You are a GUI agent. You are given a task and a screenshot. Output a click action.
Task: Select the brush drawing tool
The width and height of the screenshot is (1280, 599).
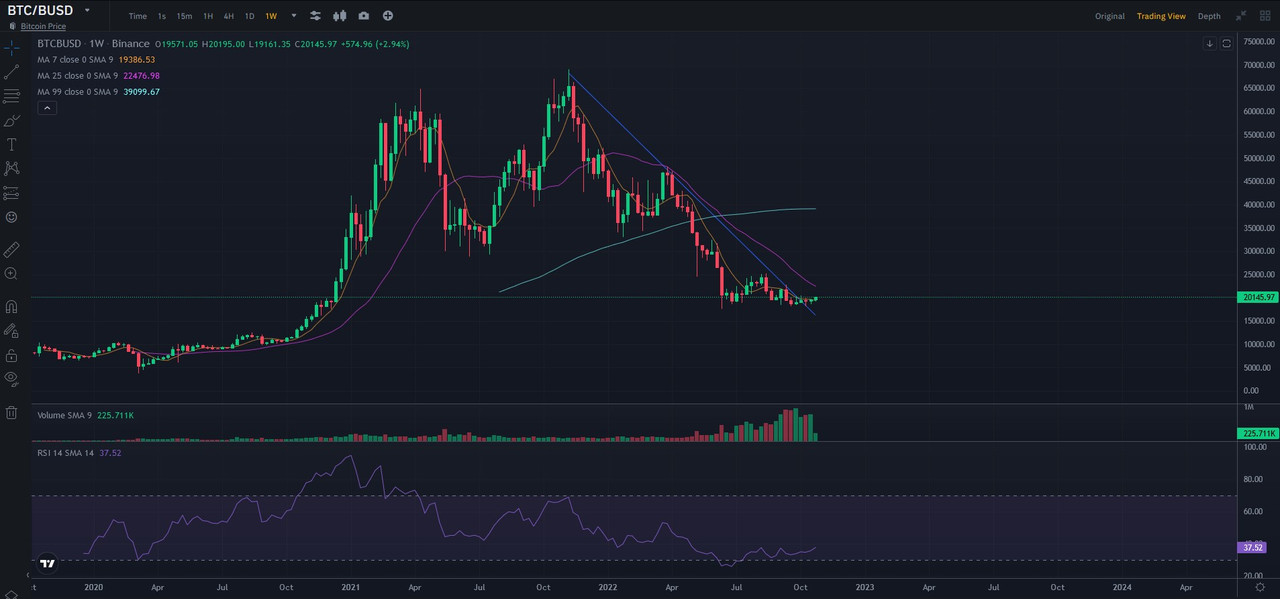(x=11, y=120)
